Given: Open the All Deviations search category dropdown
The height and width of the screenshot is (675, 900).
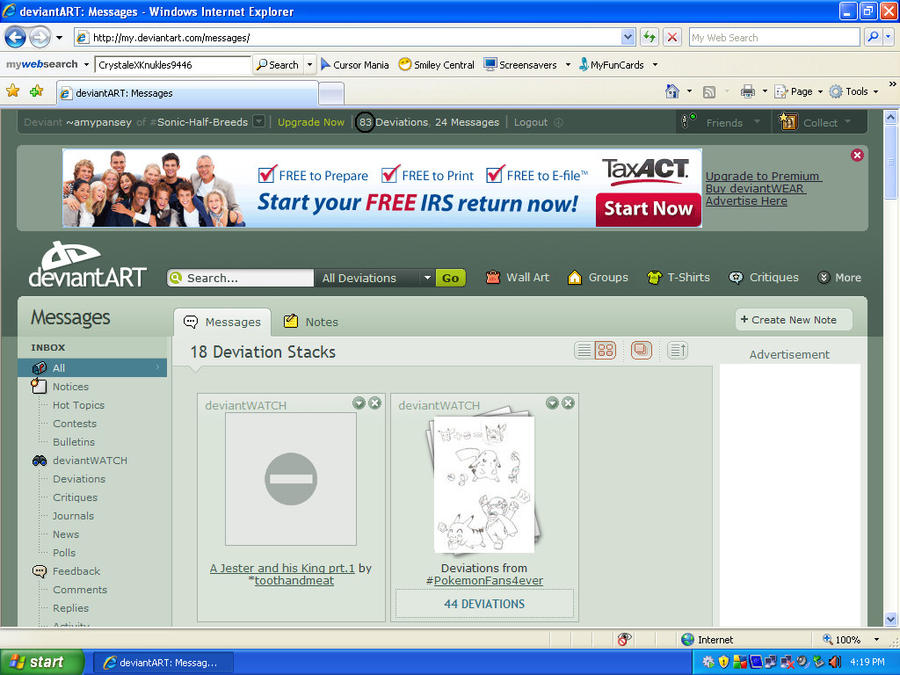Looking at the screenshot, I should 375,278.
